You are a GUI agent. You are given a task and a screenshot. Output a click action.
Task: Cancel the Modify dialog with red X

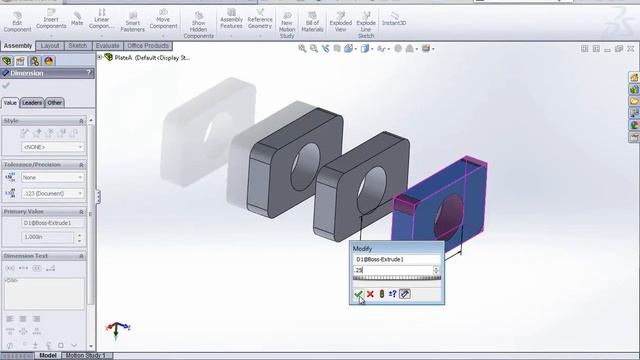tap(370, 294)
